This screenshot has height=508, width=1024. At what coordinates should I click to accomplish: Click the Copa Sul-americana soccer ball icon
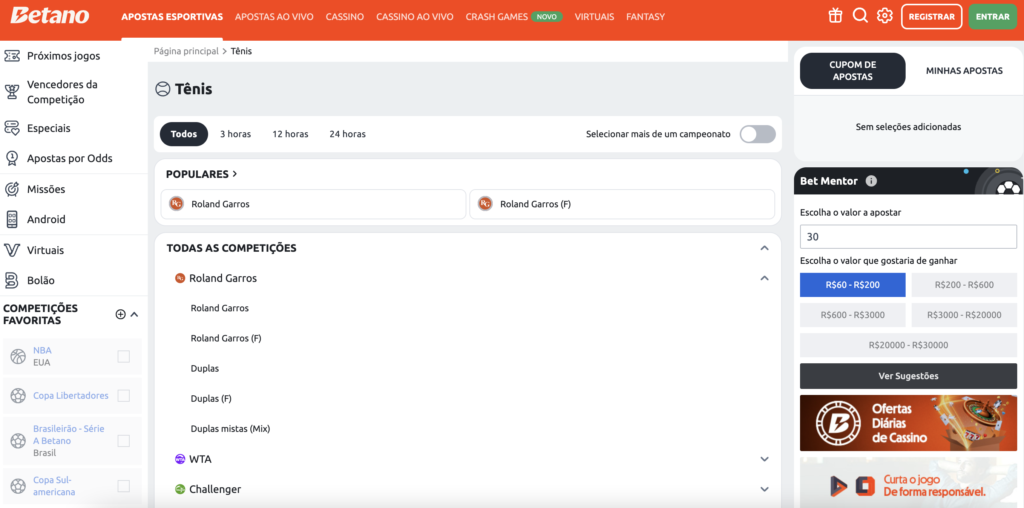click(18, 486)
